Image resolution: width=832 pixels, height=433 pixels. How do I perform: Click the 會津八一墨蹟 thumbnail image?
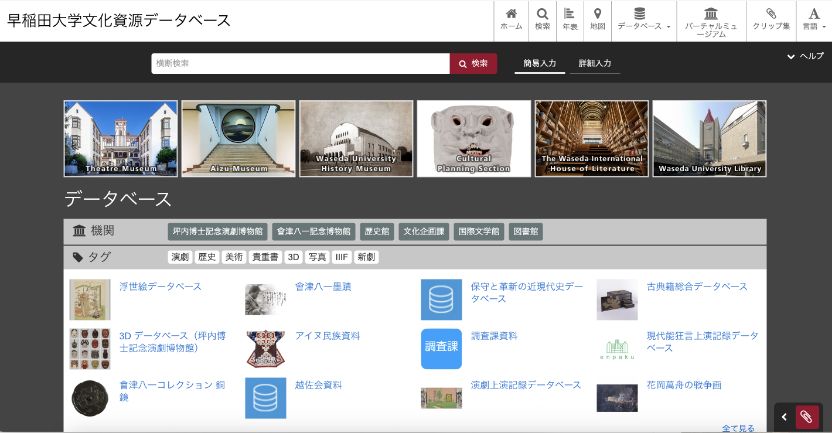(265, 300)
